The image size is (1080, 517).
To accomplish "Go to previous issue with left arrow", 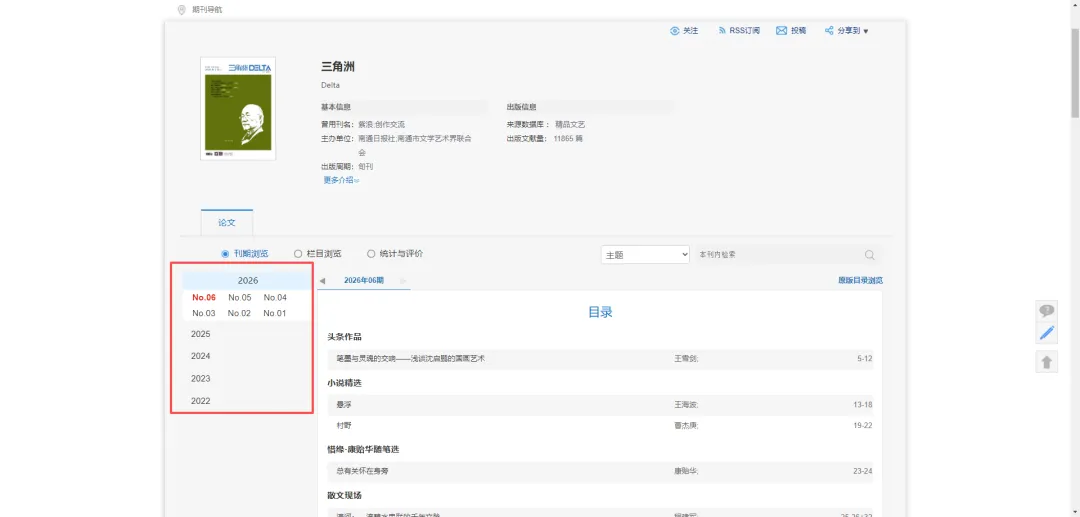I will click(x=322, y=281).
